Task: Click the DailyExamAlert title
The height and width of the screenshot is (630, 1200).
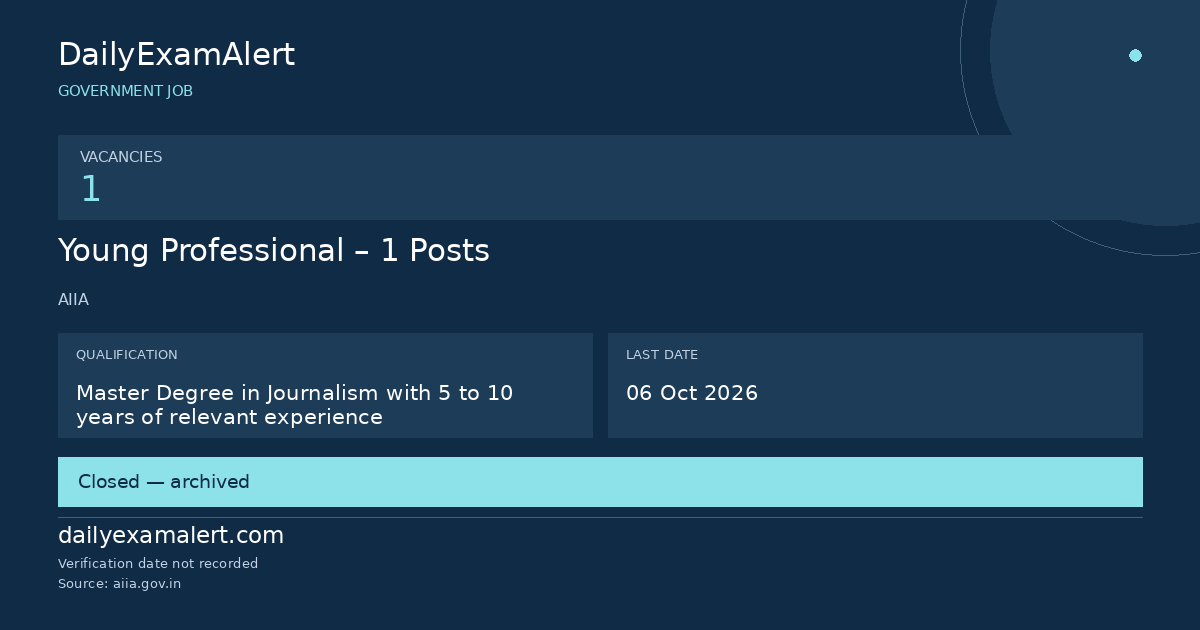Action: pyautogui.click(x=176, y=55)
